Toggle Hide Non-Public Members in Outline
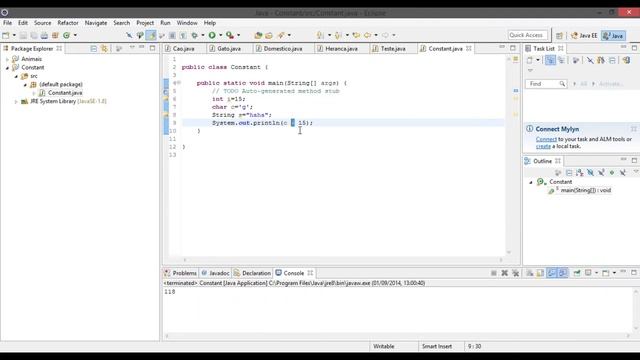This screenshot has height=360, width=640. point(611,173)
